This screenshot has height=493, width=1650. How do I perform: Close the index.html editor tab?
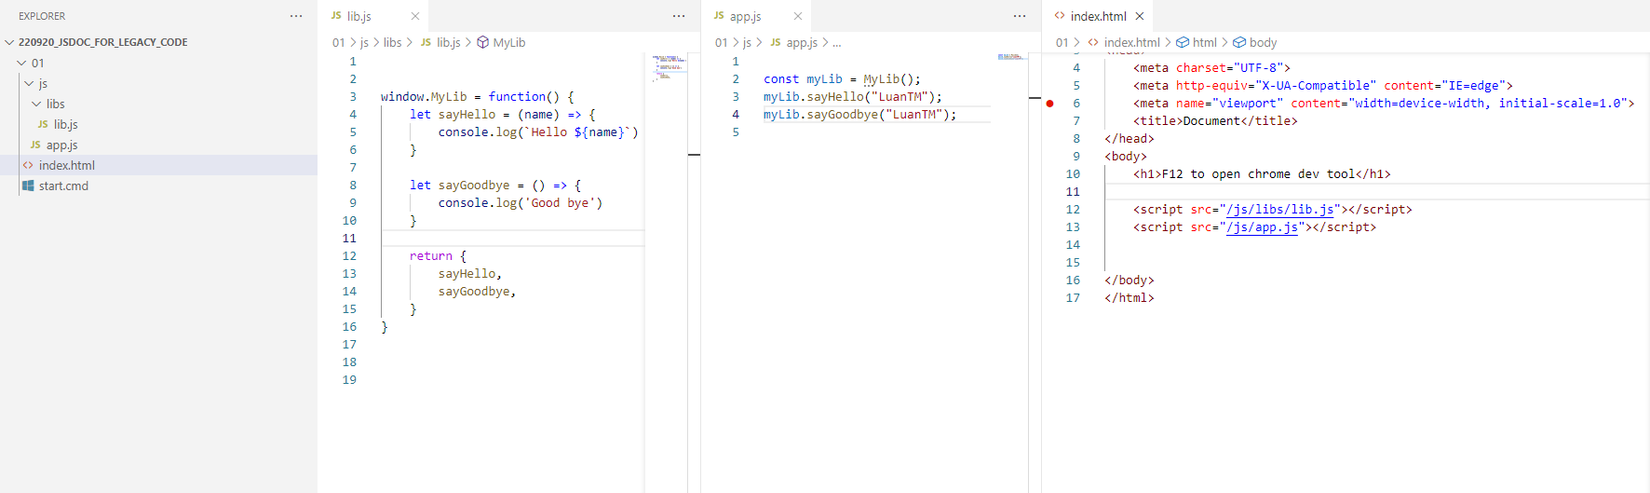(1139, 16)
